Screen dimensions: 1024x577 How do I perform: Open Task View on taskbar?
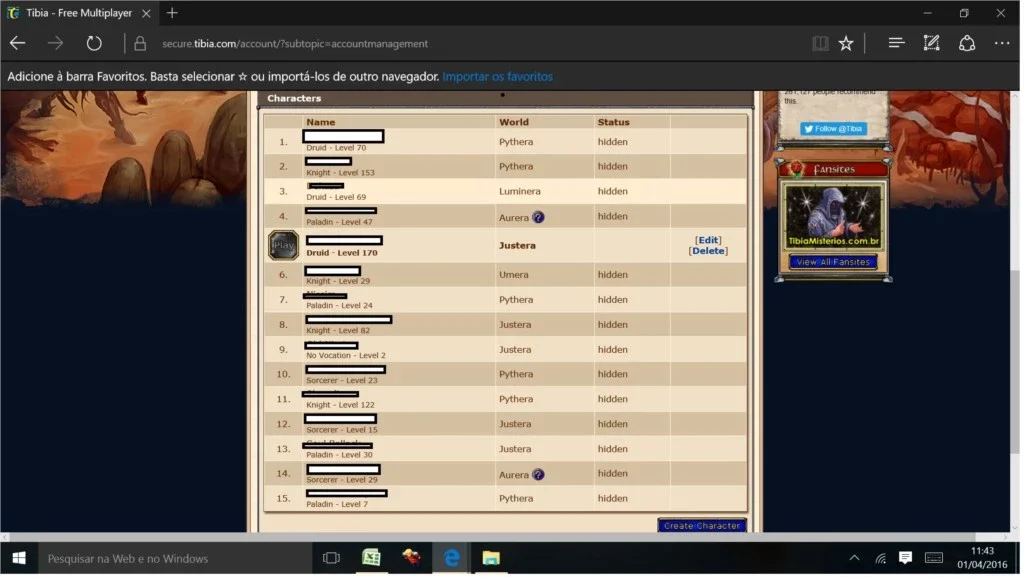coord(332,559)
